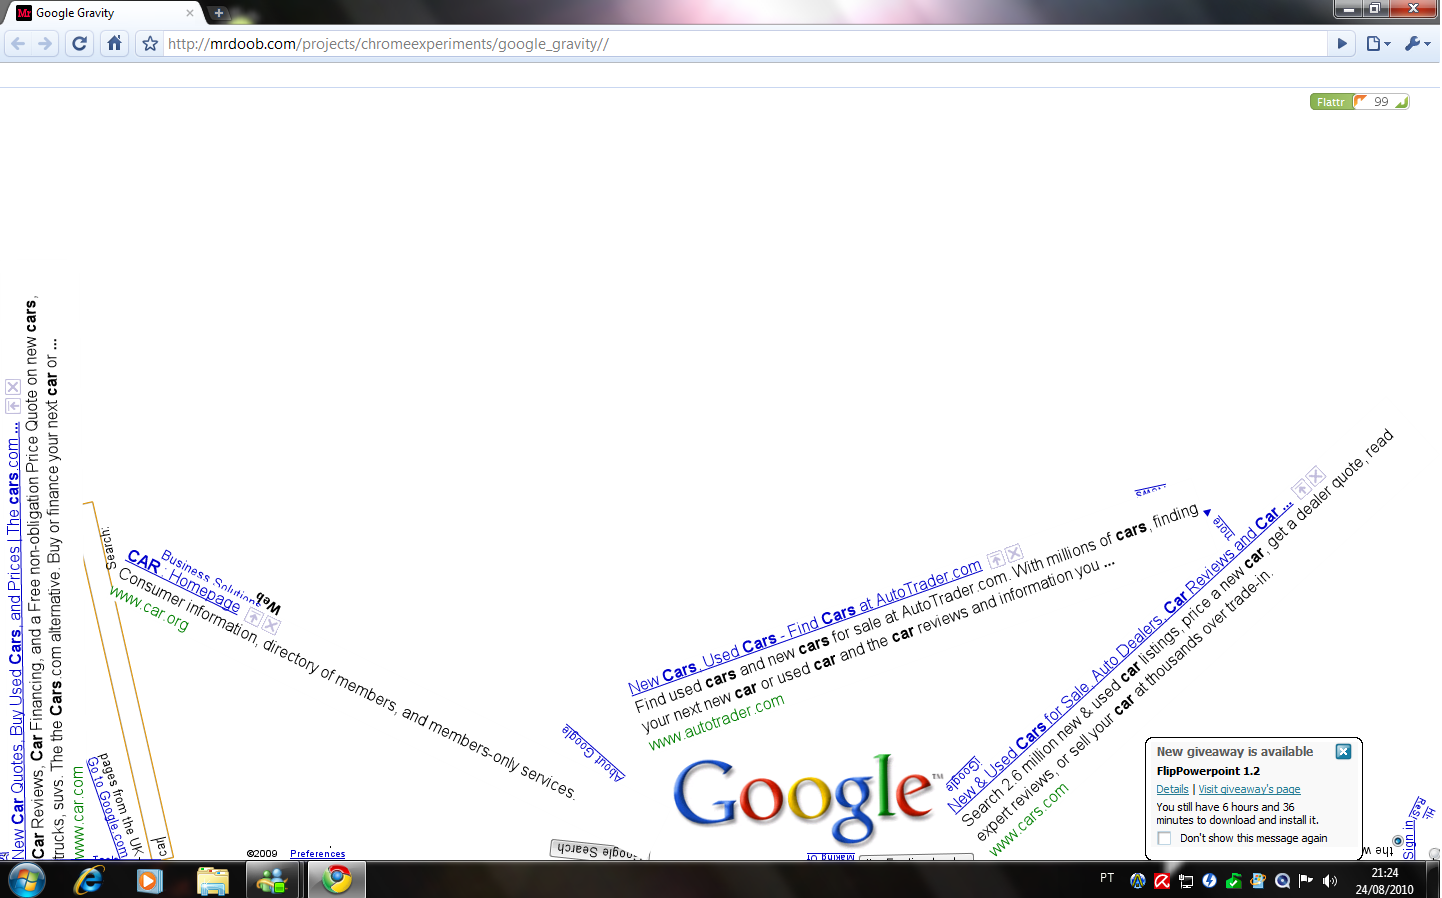This screenshot has height=898, width=1442.
Task: Click the round speech-bubble tray icon
Action: point(1282,881)
